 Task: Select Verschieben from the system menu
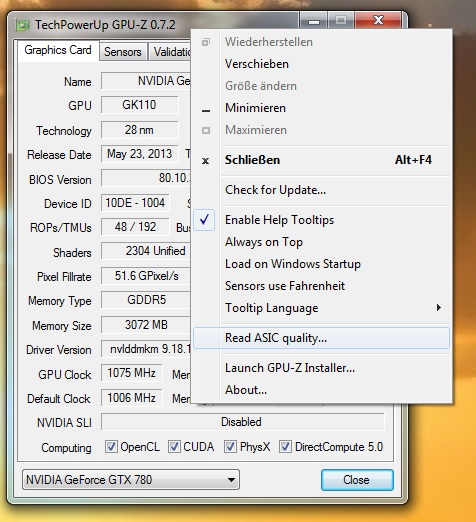(x=321, y=64)
